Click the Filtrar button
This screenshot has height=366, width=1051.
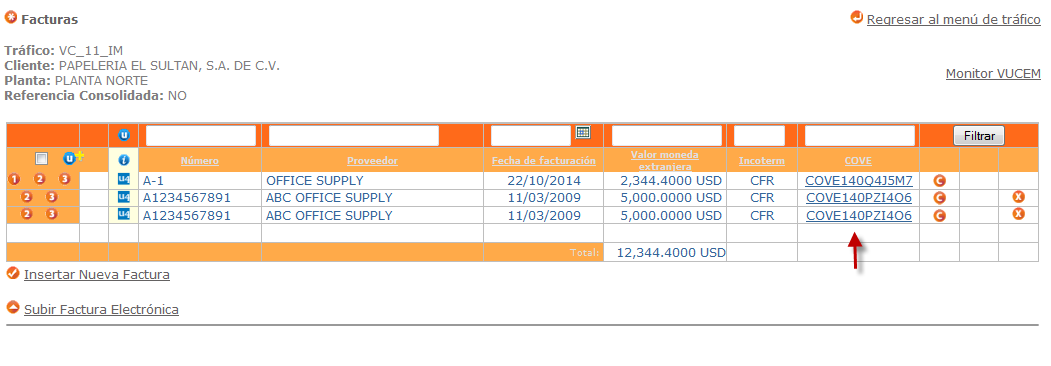pos(979,135)
